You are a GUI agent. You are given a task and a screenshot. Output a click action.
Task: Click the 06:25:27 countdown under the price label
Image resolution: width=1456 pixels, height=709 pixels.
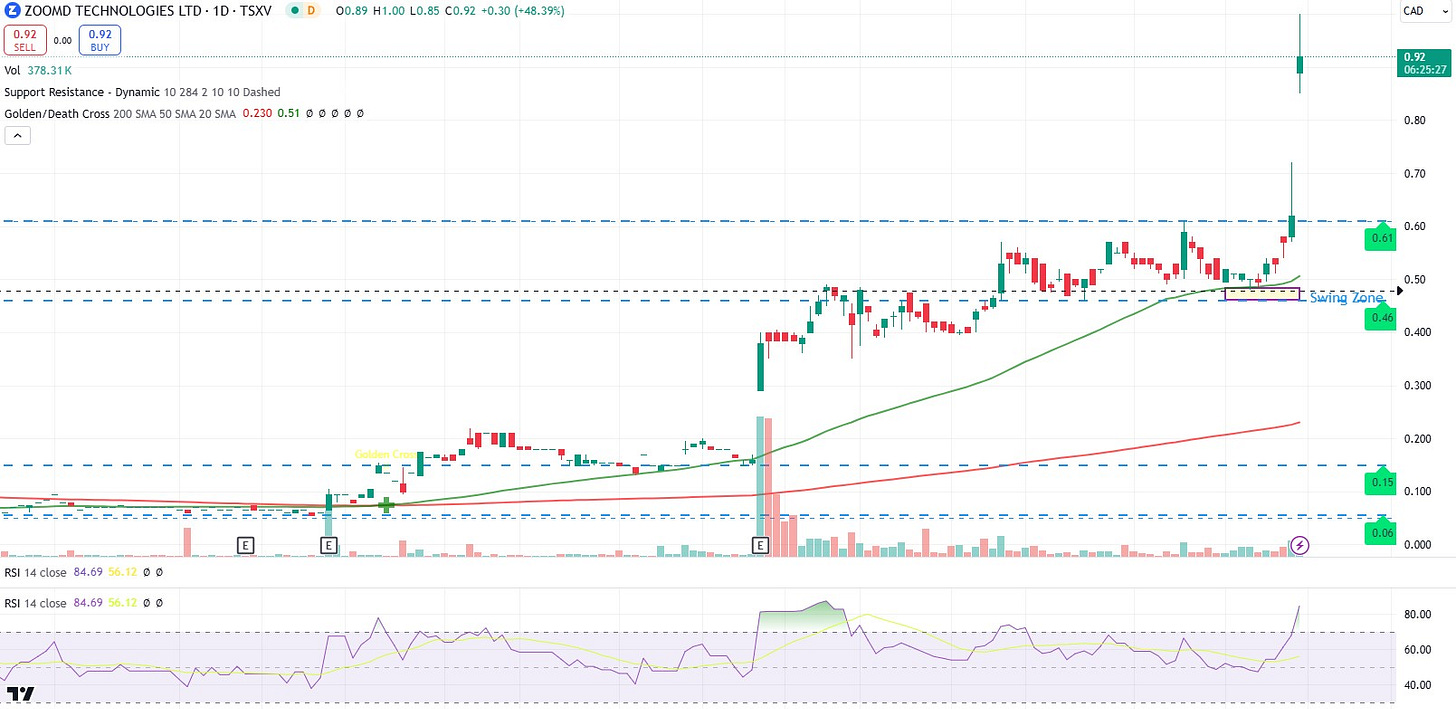[1423, 71]
